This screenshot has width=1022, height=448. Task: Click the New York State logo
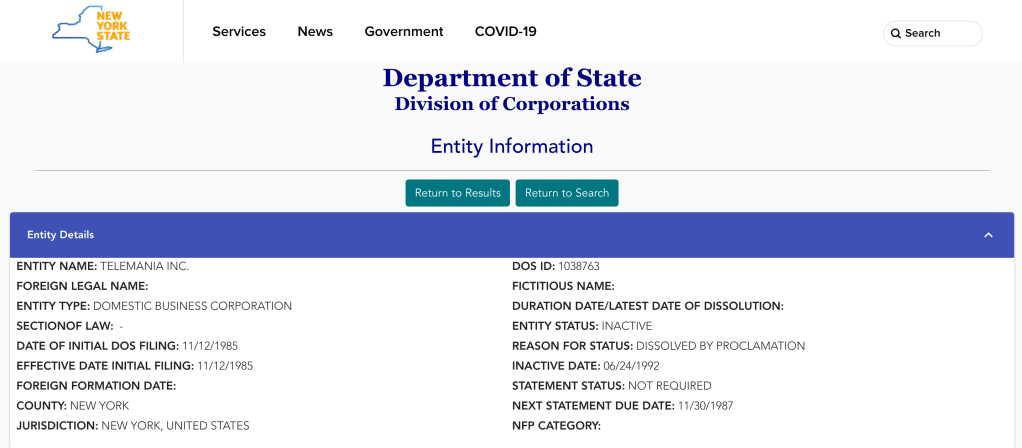click(x=91, y=30)
